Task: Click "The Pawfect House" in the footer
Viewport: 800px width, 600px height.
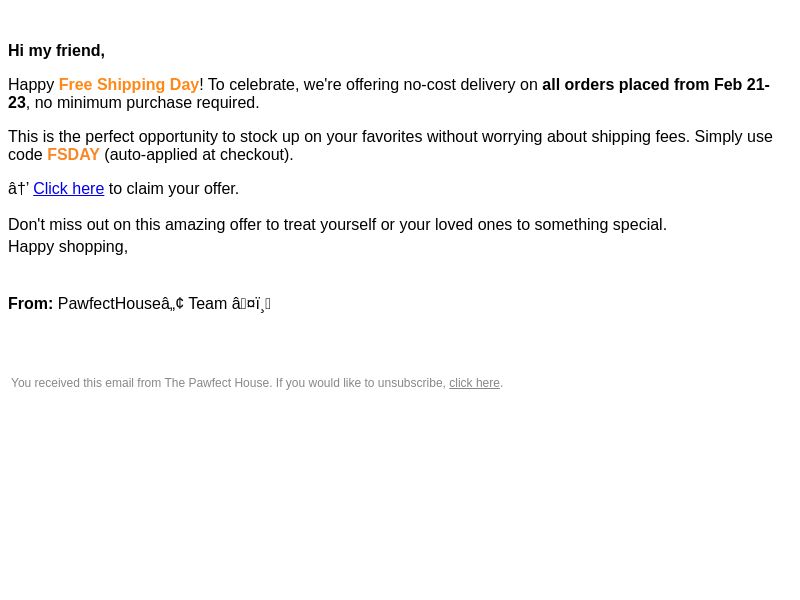Action: (217, 383)
